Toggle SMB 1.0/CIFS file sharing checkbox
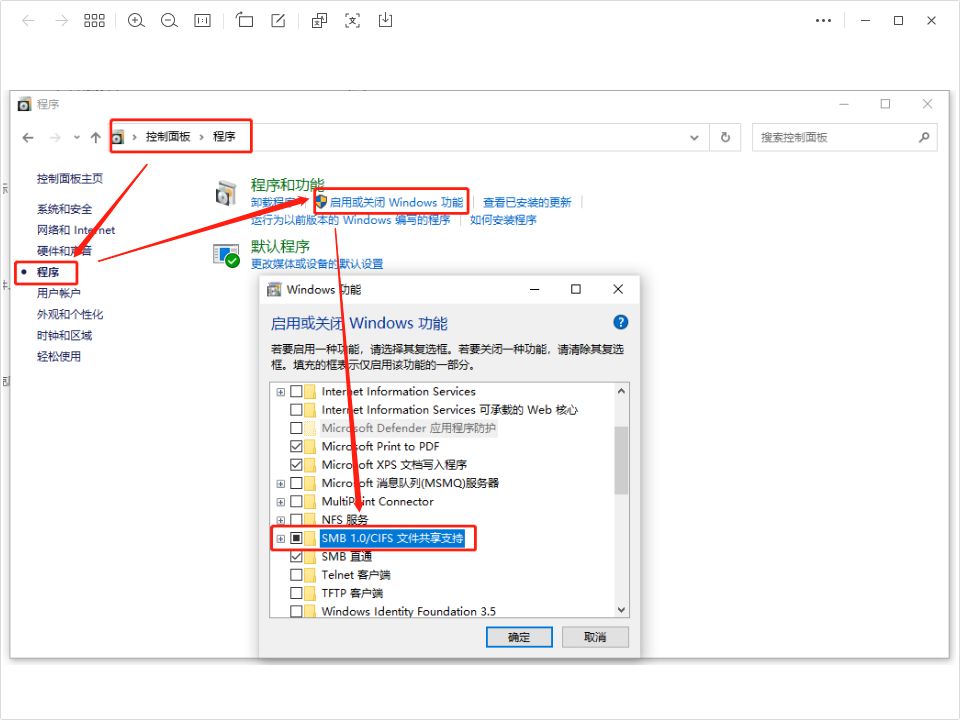Image resolution: width=960 pixels, height=720 pixels. [x=296, y=538]
